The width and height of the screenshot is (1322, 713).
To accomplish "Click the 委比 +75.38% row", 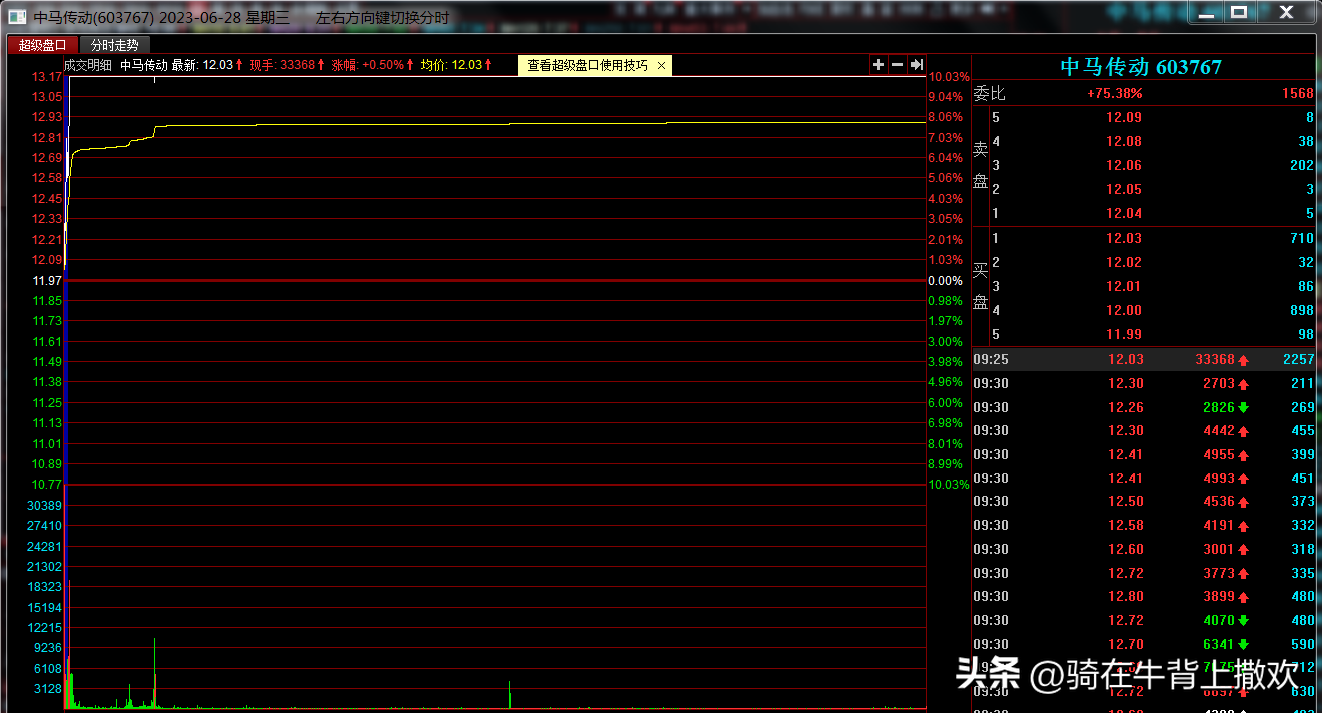I will [1143, 93].
